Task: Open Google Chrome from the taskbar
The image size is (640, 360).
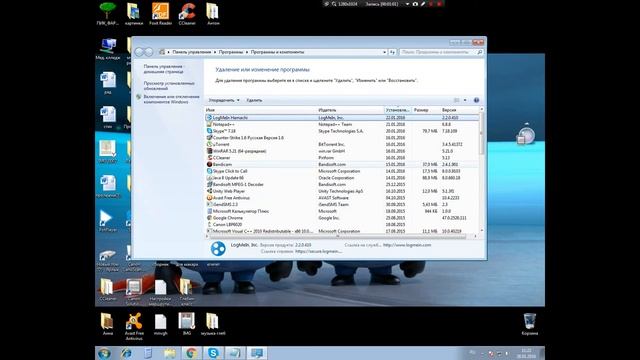Action: click(191, 353)
